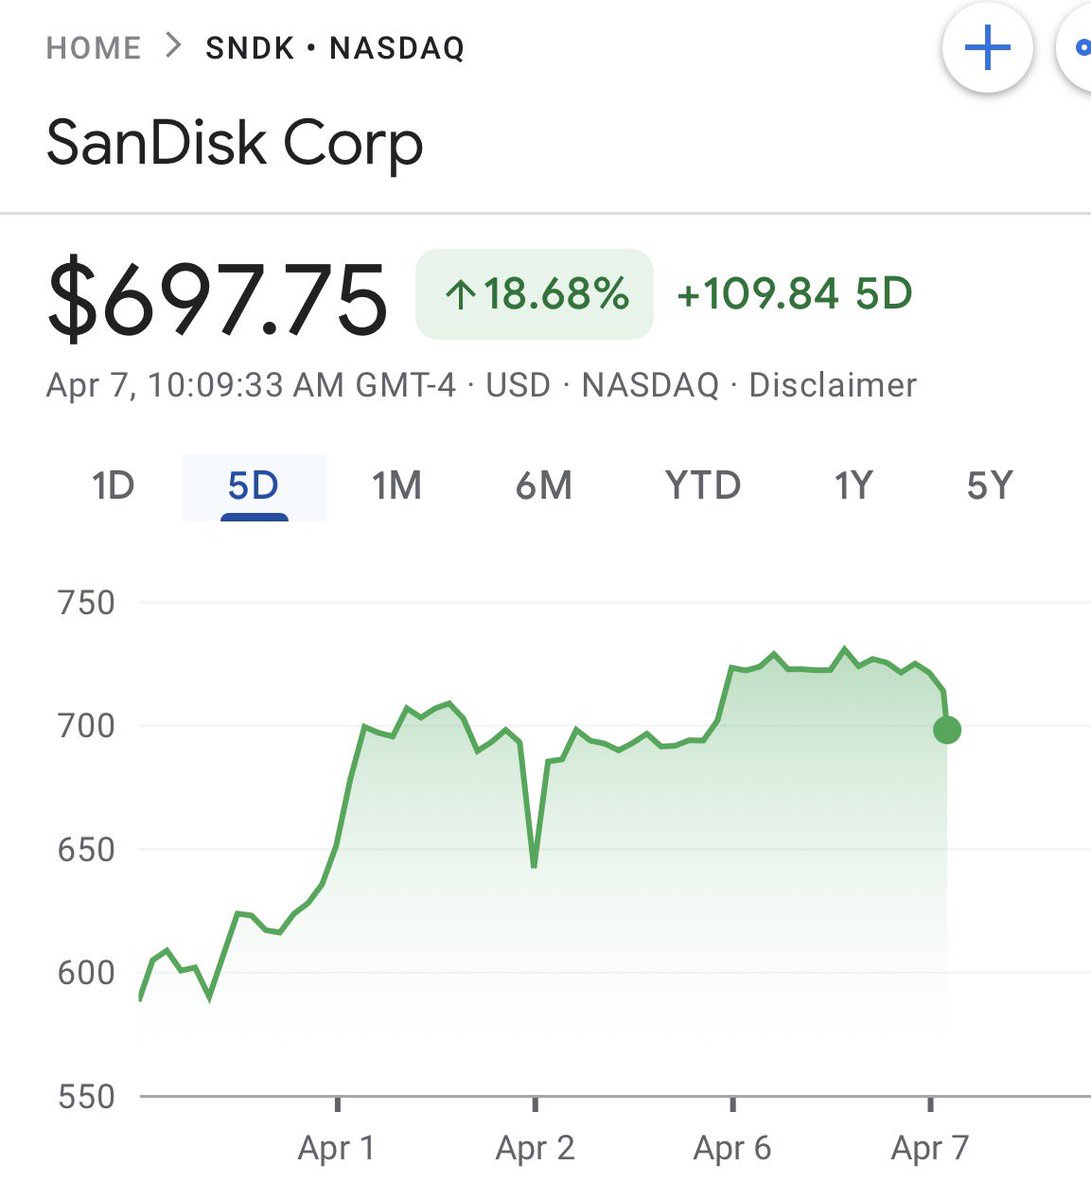The height and width of the screenshot is (1200, 1091).
Task: Open the SNDK · NASDAQ breadcrumb
Action: coord(335,47)
